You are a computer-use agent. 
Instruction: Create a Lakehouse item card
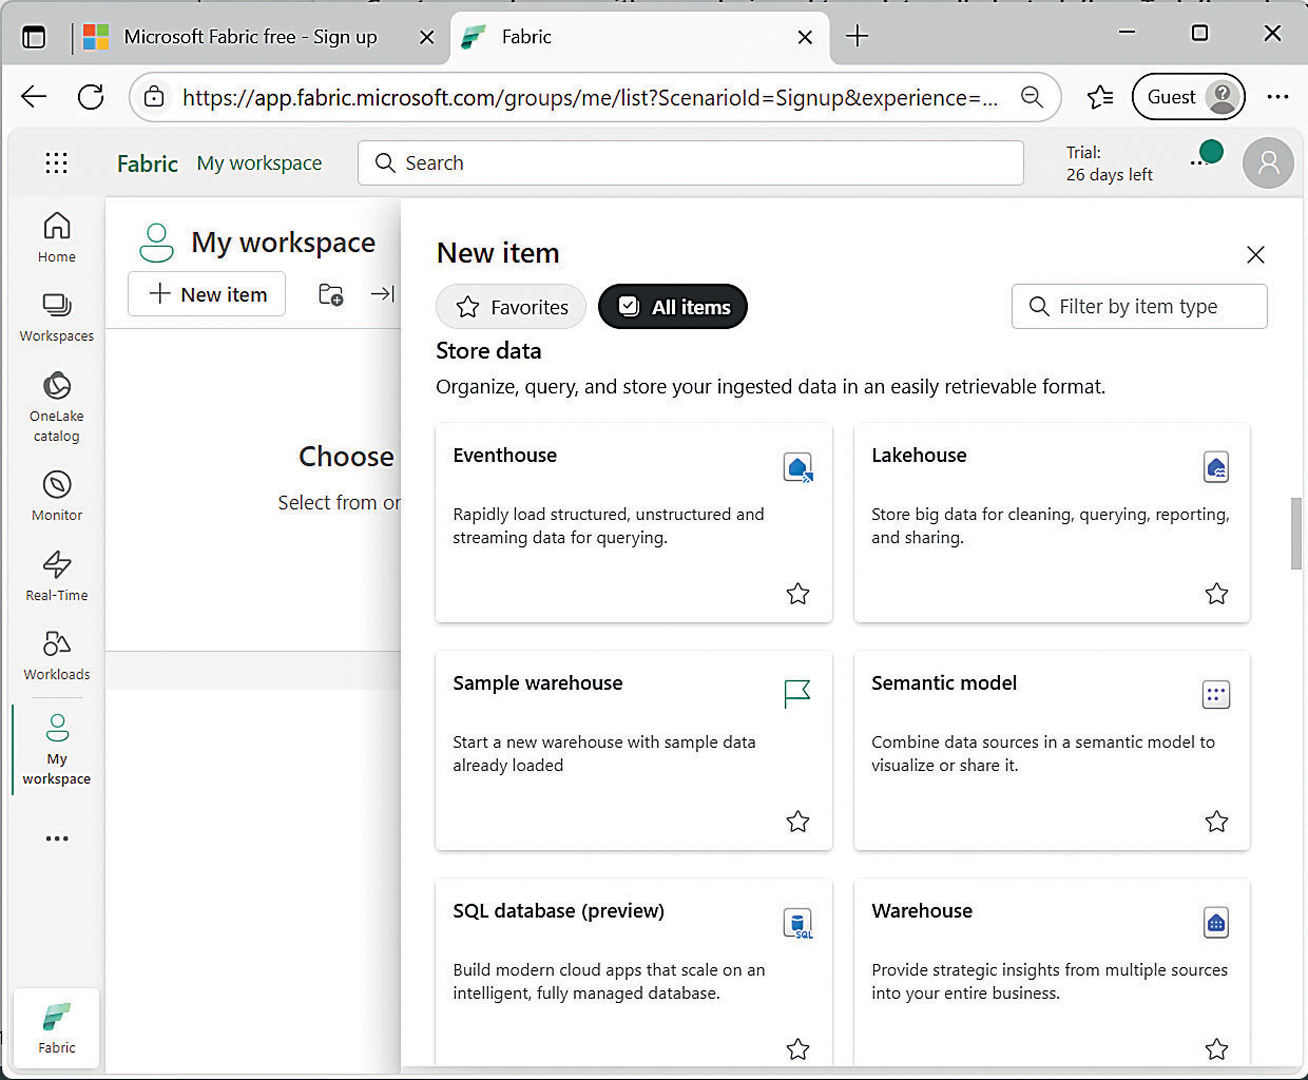pyautogui.click(x=1052, y=523)
